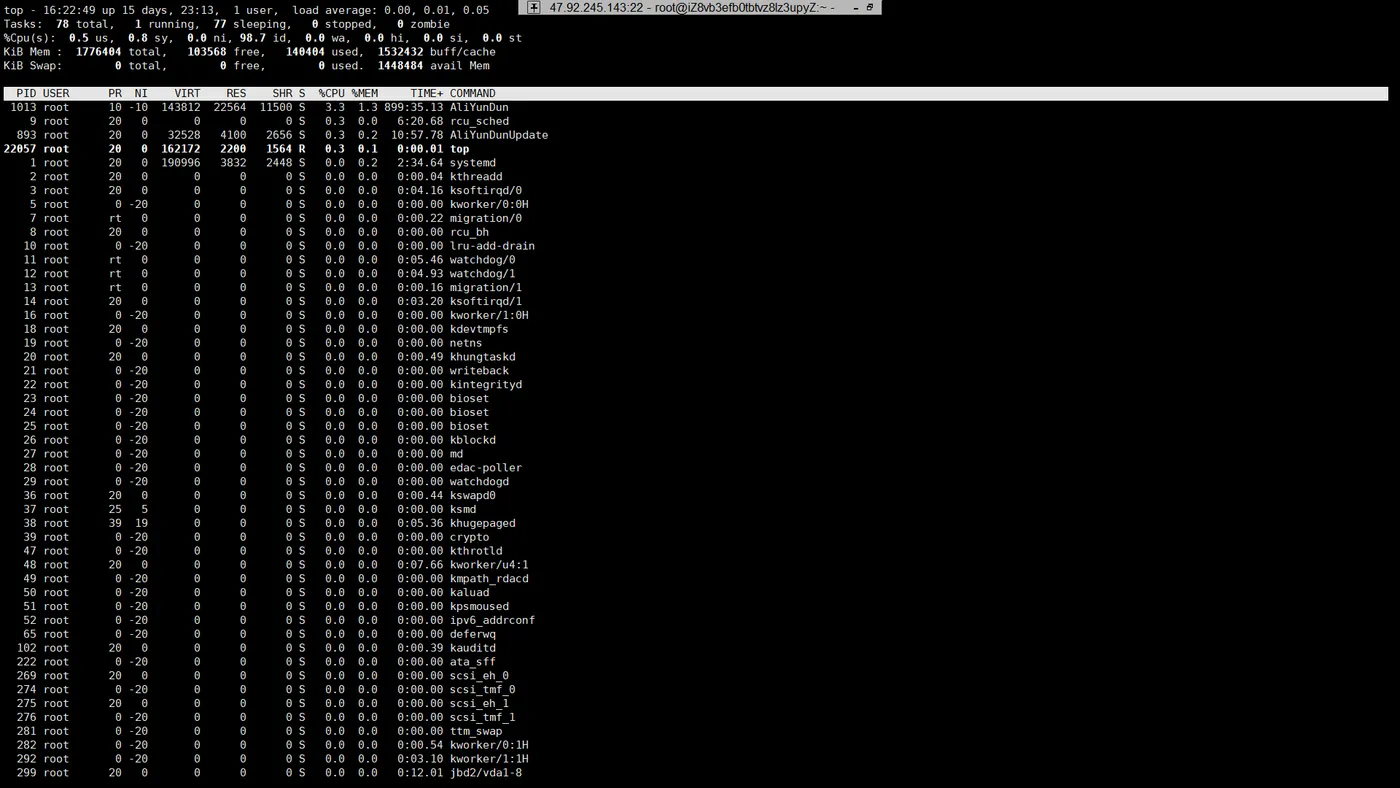Click the %MEM column header
1400x788 pixels.
click(x=365, y=93)
